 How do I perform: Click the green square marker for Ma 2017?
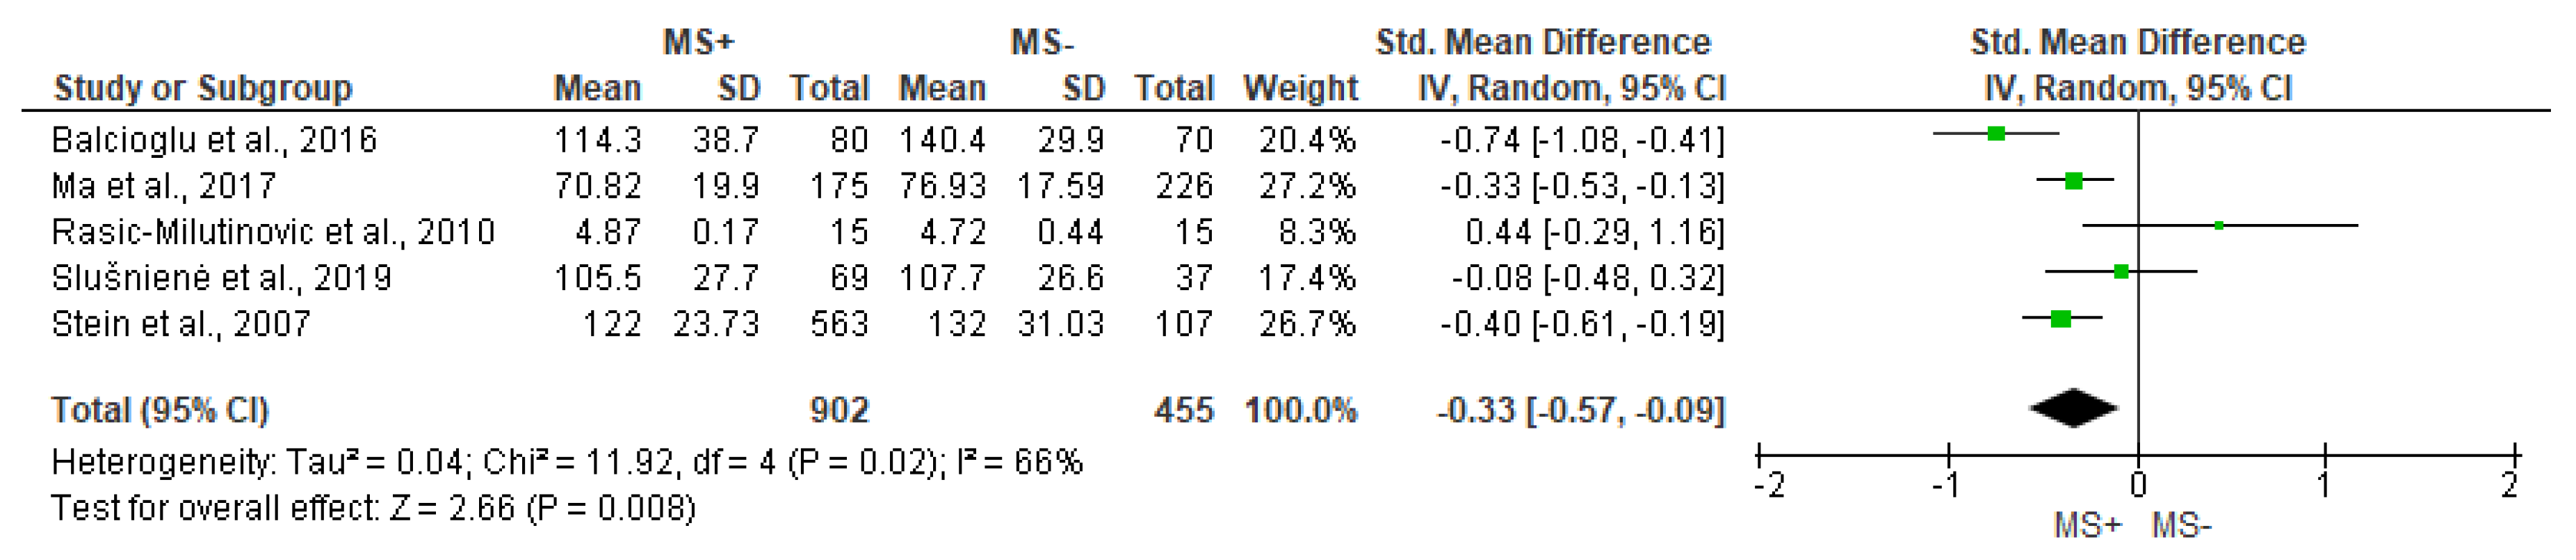click(x=2073, y=181)
